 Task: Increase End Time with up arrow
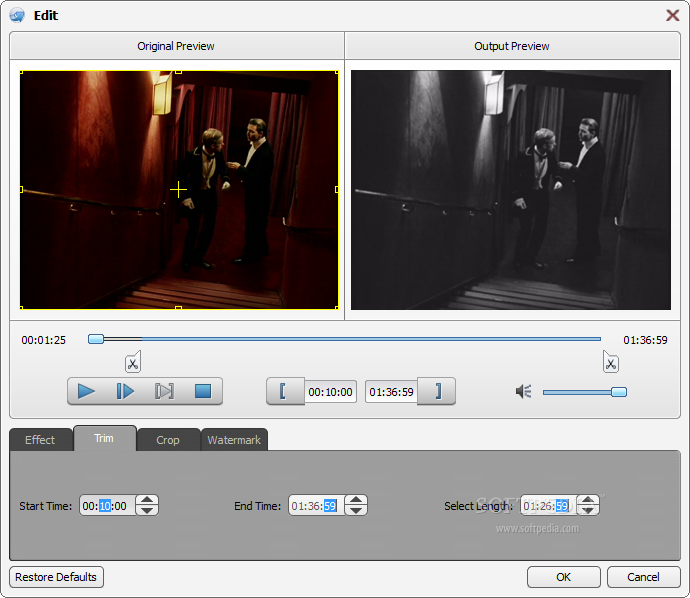[356, 500]
